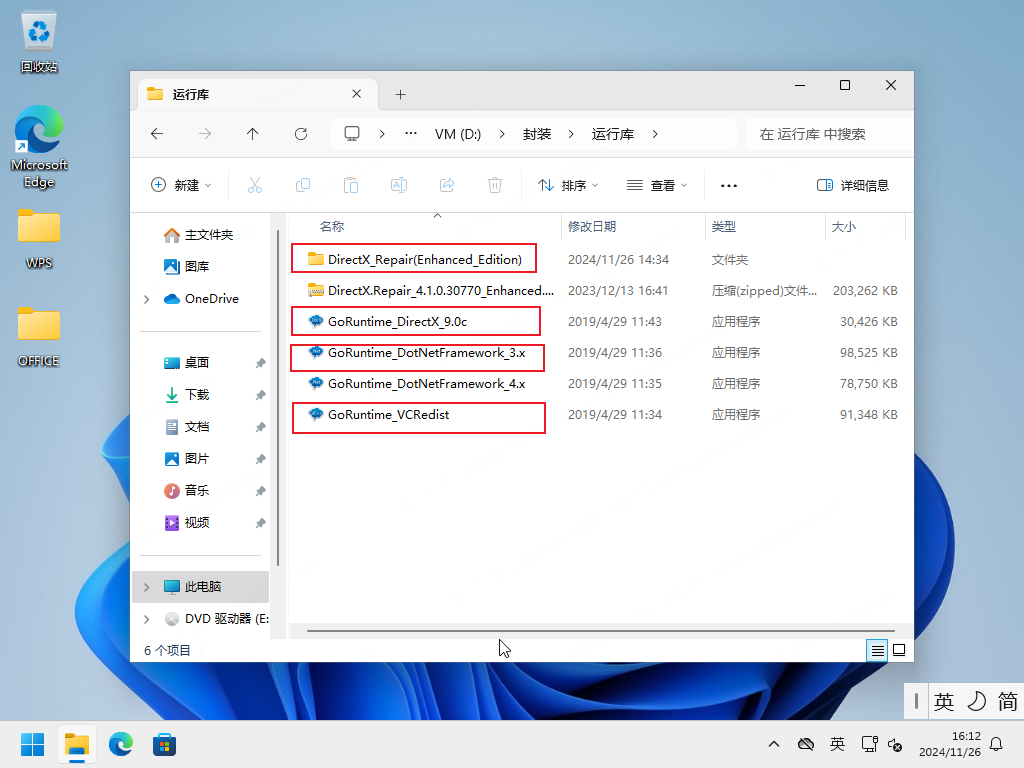Viewport: 1024px width, 768px height.
Task: Go up one folder level
Action: click(x=253, y=134)
